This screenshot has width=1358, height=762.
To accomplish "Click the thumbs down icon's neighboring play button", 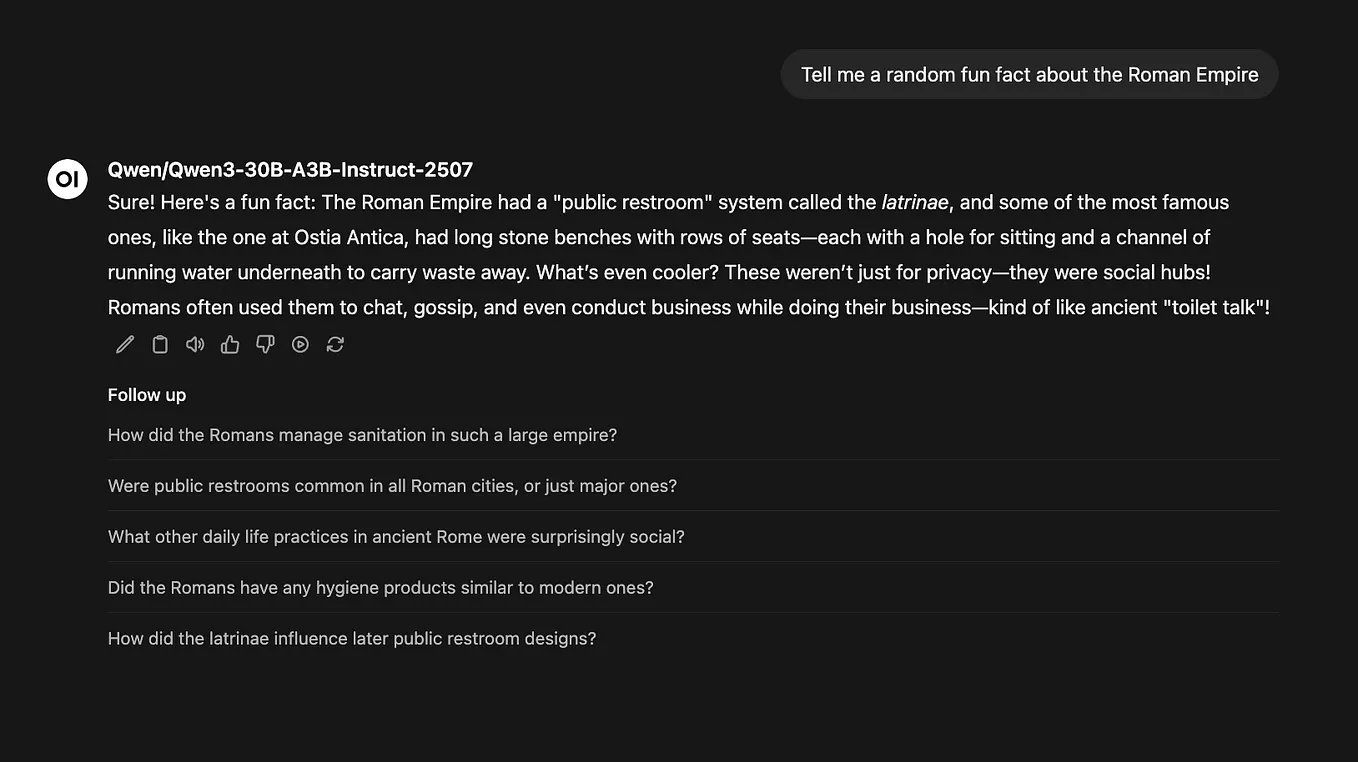I will click(x=300, y=343).
